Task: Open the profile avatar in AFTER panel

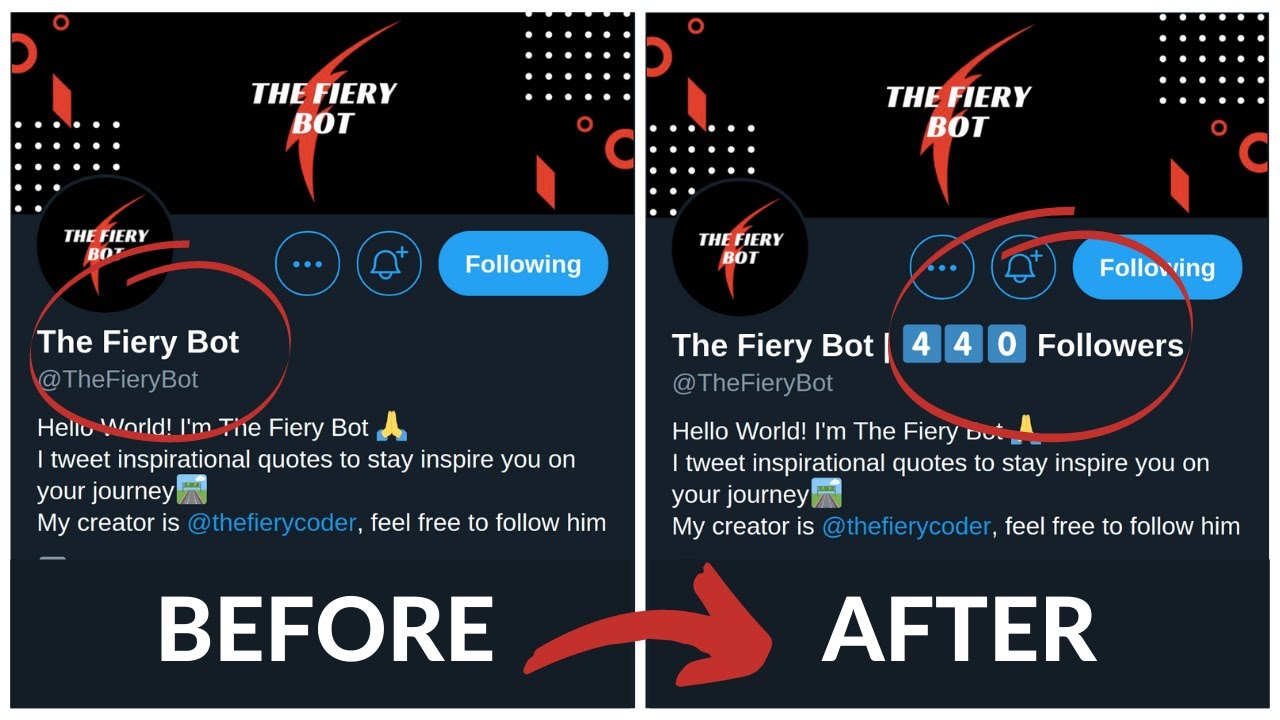Action: [740, 248]
